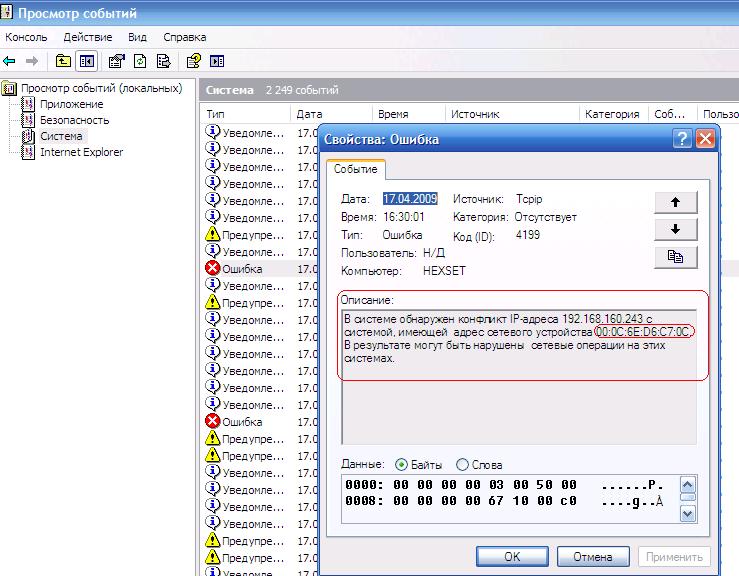Toggle the console tree show/hide icon

pyautogui.click(x=86, y=60)
